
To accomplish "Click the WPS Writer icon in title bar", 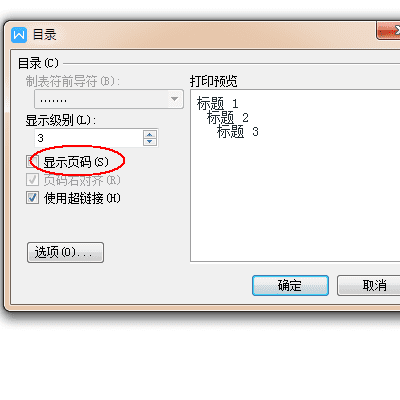I will click(x=19, y=35).
